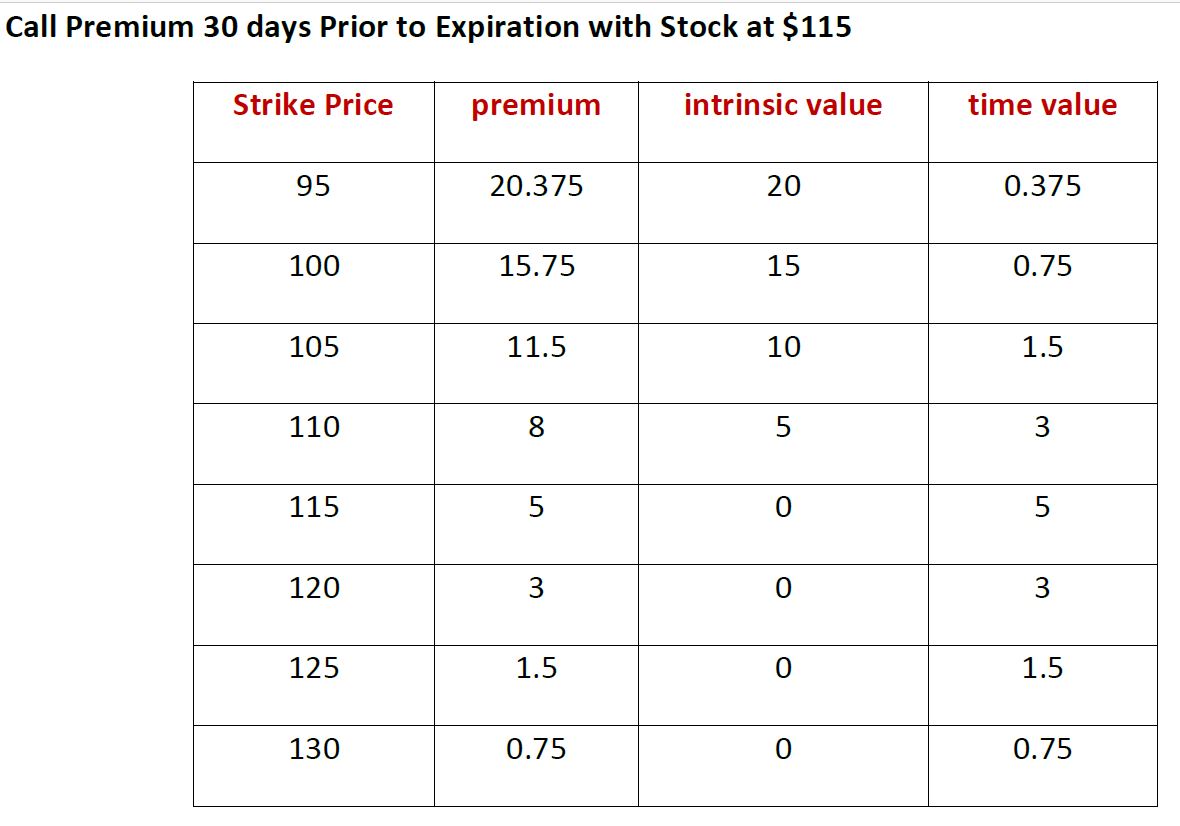Viewport: 1180px width, 826px height.
Task: Select the 120 strike price cell
Action: 314,588
